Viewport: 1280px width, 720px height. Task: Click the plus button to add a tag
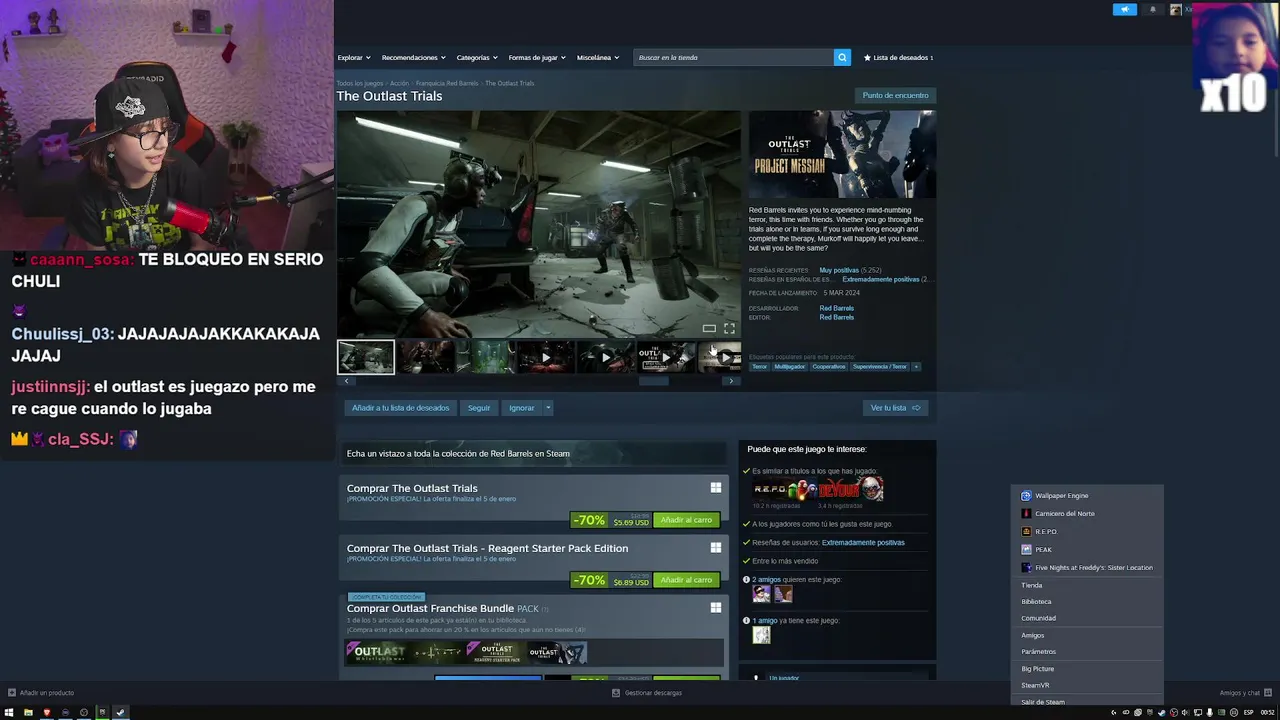click(916, 367)
